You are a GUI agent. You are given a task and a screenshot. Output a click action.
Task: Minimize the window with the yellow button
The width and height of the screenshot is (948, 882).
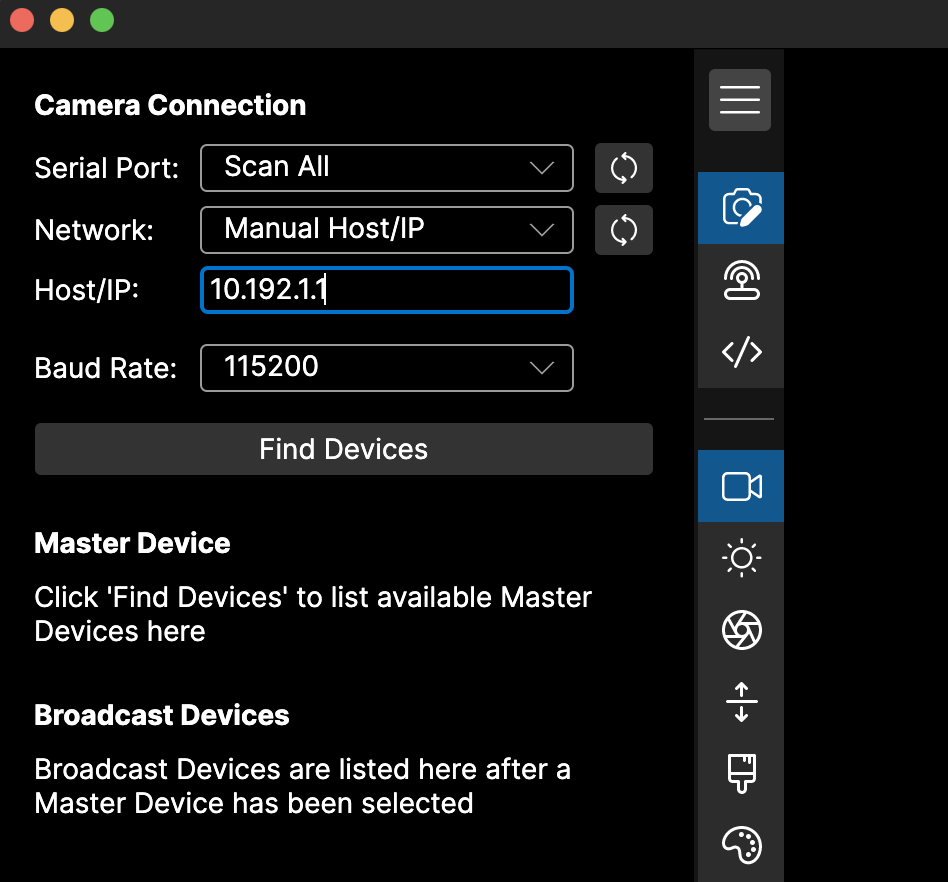pos(62,20)
